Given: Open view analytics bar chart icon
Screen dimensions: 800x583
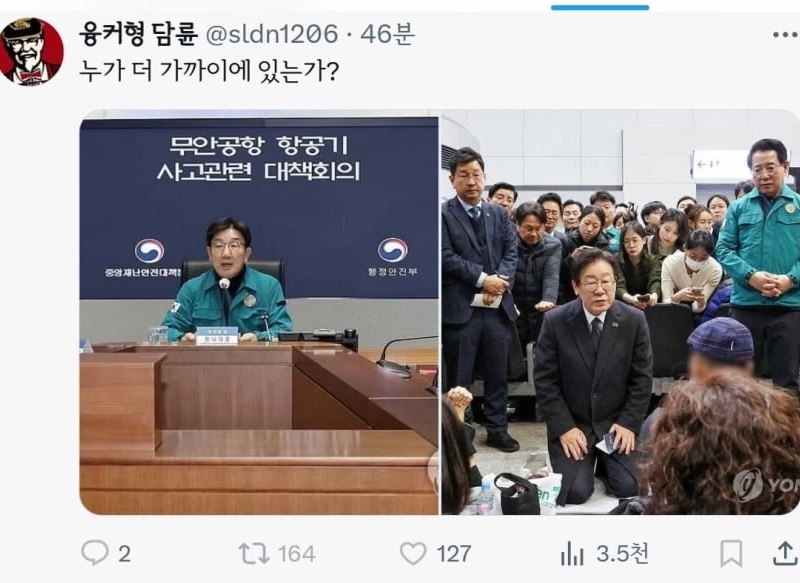Looking at the screenshot, I should (572, 553).
